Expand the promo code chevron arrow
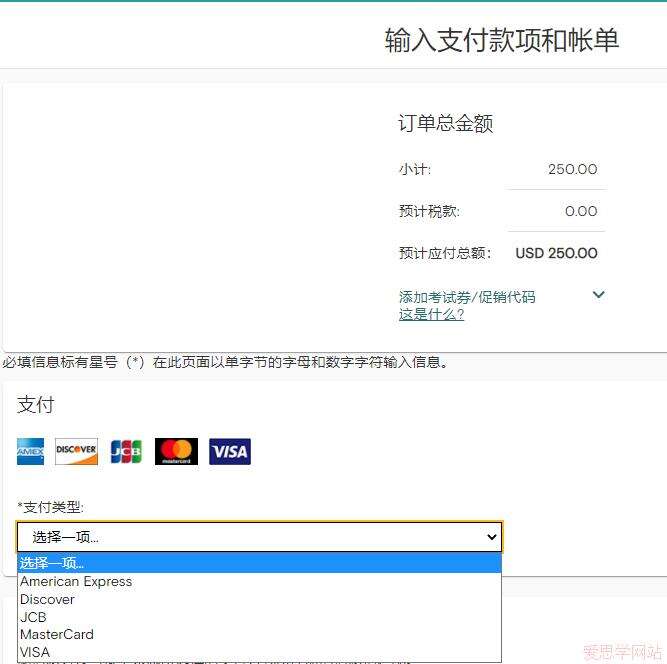Image resolution: width=667 pixels, height=664 pixels. 598,295
